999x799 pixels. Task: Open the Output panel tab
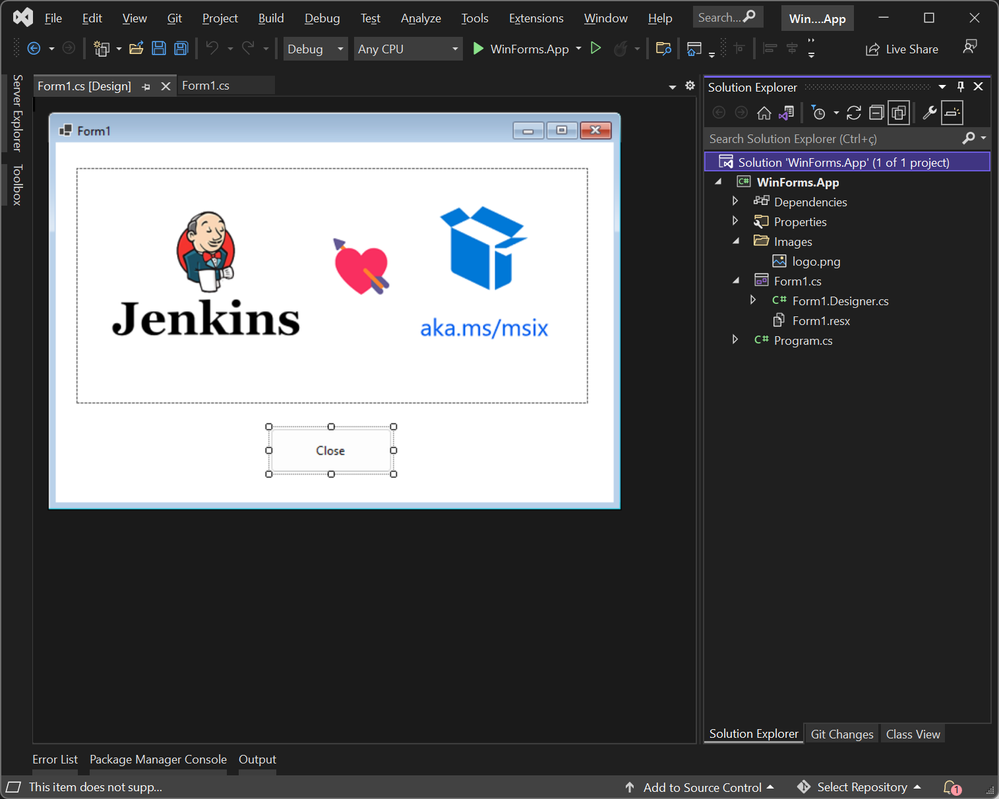coord(257,759)
